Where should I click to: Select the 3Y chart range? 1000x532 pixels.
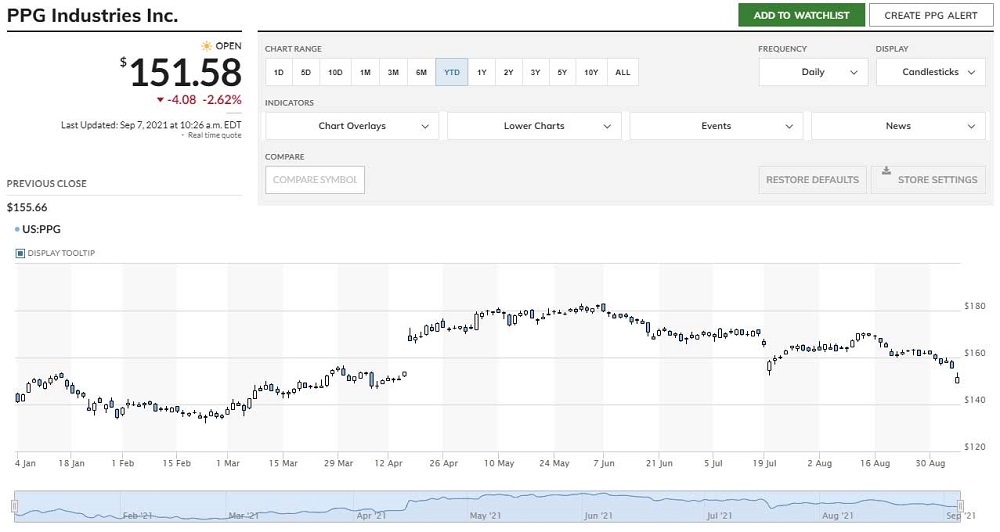tap(535, 72)
